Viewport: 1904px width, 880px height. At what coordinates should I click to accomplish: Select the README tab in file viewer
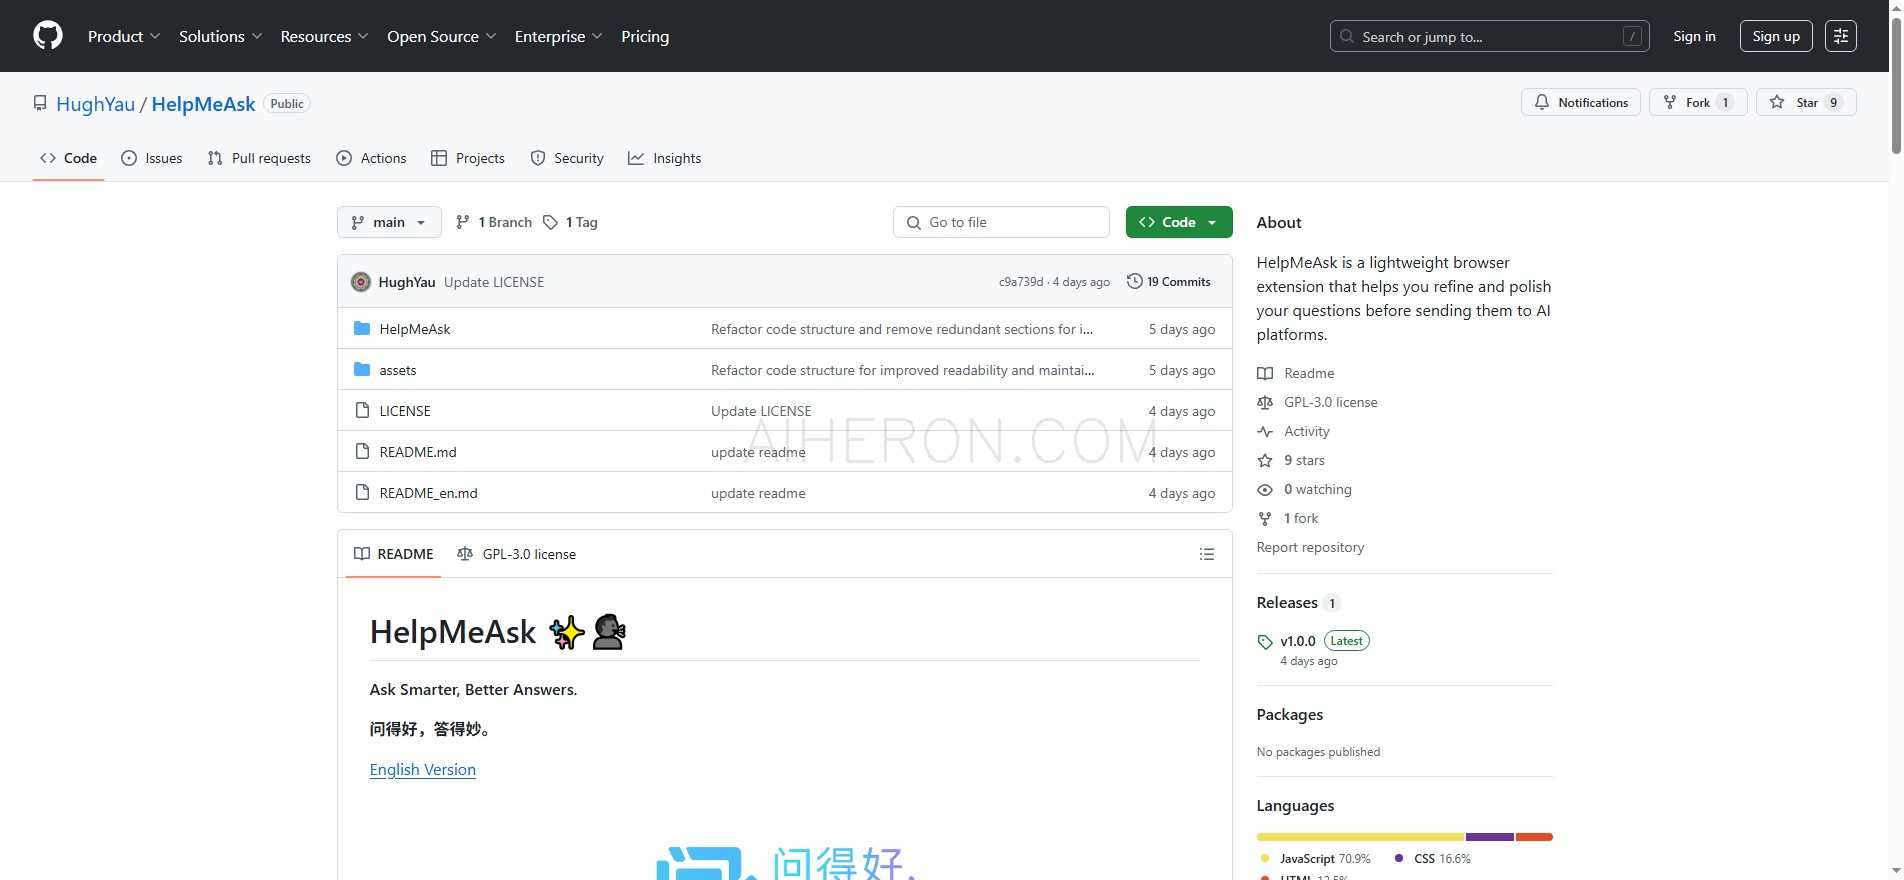click(394, 554)
